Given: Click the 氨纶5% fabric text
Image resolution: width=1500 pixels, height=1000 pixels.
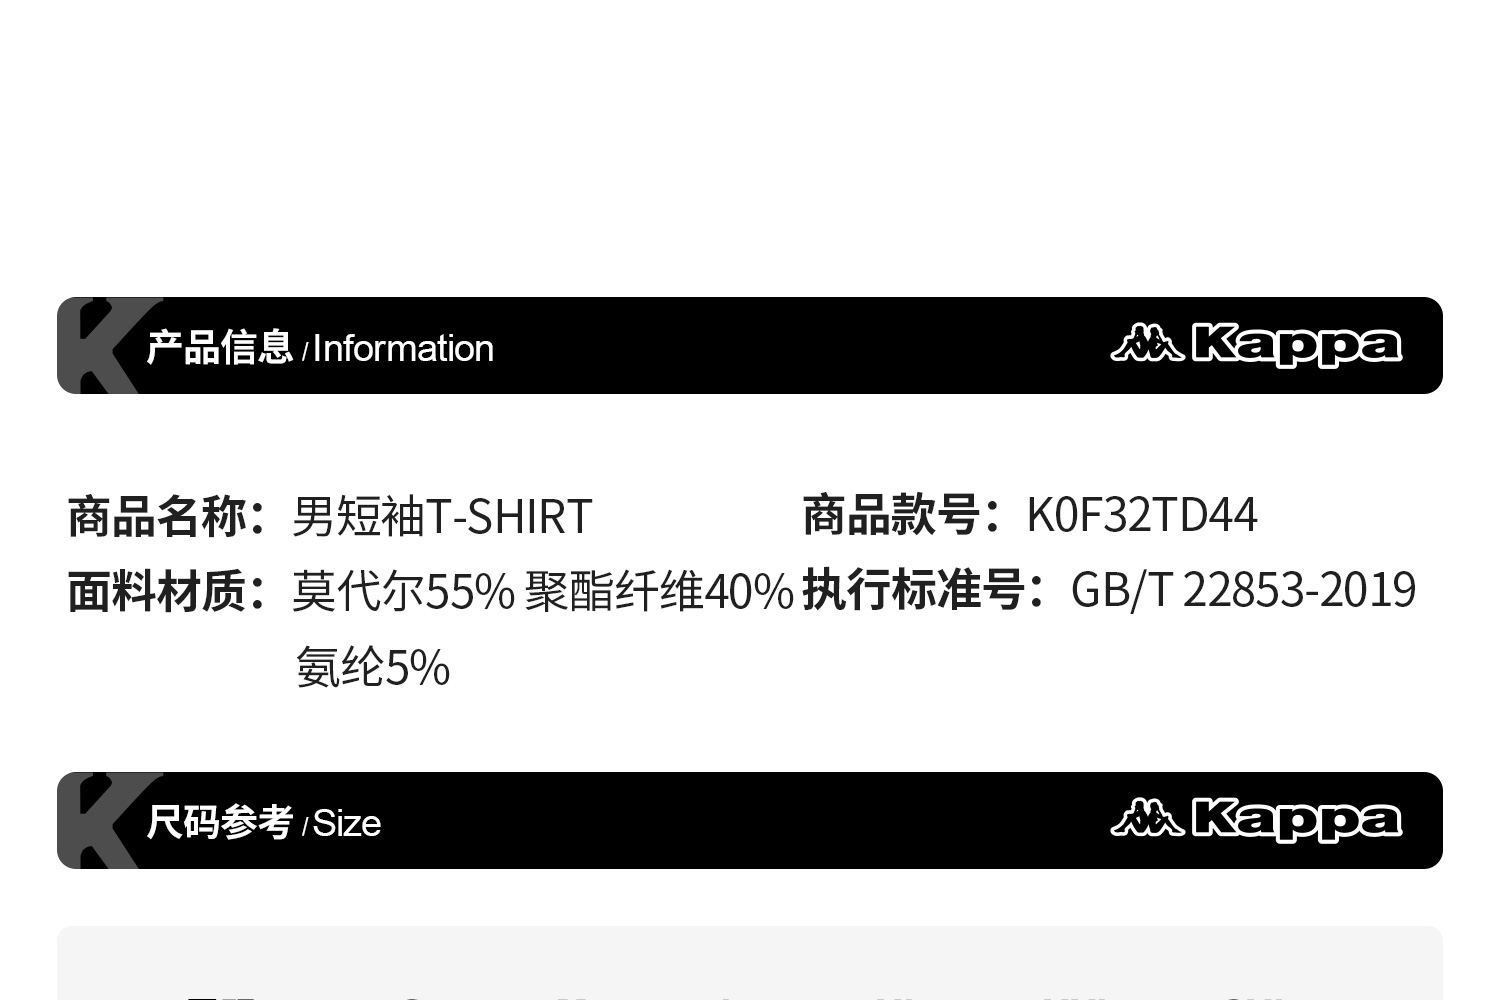Looking at the screenshot, I should [373, 668].
